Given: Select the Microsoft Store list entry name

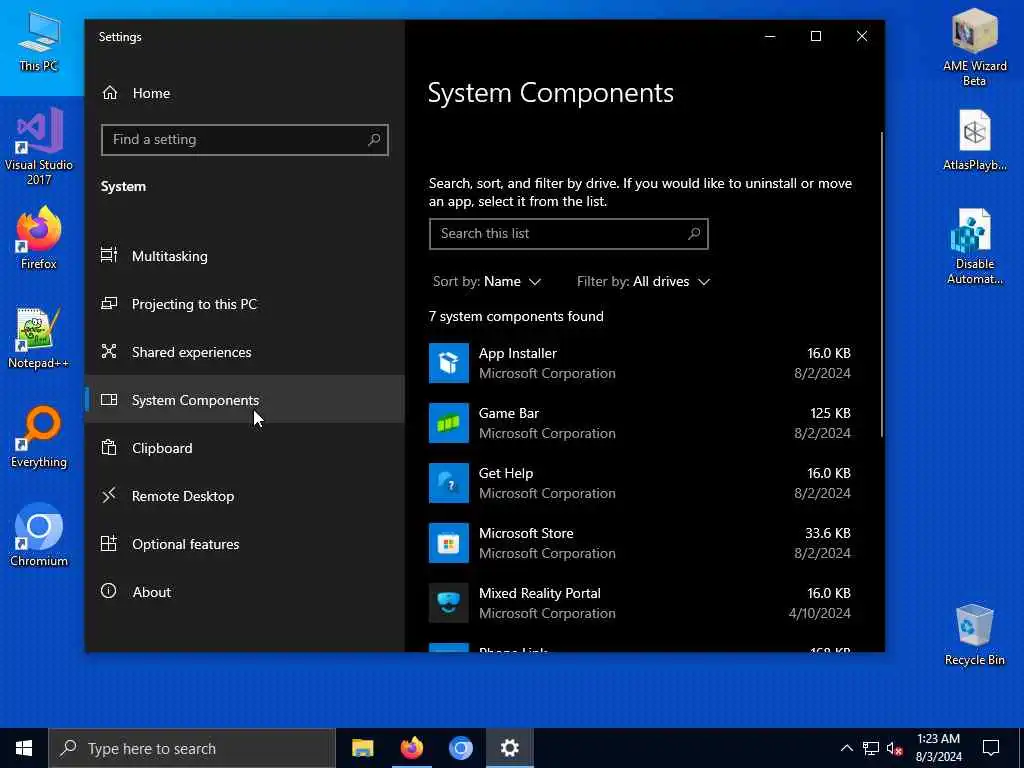Looking at the screenshot, I should [x=526, y=534].
